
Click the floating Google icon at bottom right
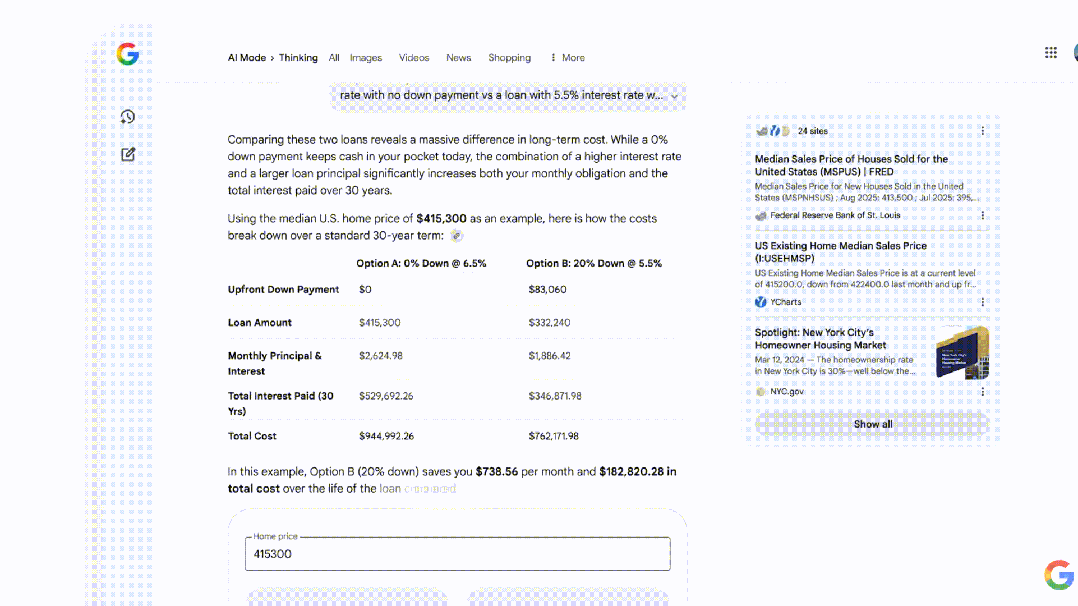coord(1058,575)
